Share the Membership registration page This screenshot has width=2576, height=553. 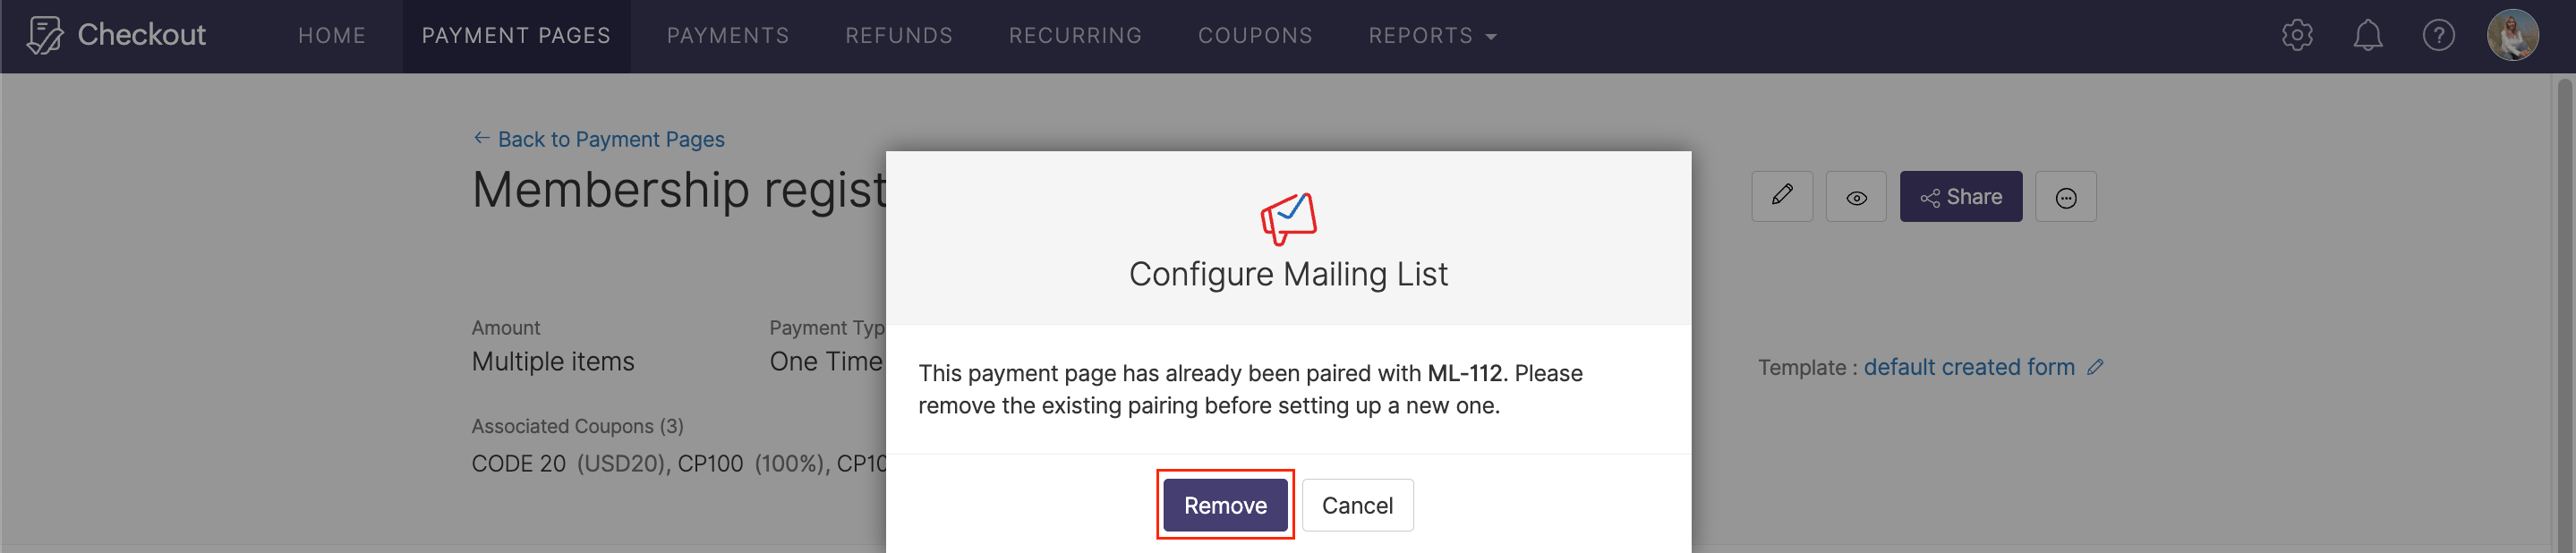1960,196
